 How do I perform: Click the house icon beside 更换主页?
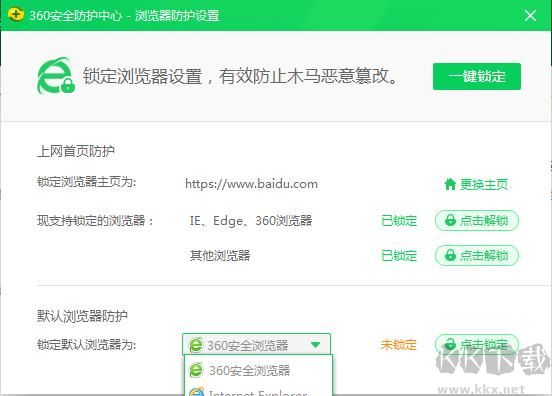point(450,184)
